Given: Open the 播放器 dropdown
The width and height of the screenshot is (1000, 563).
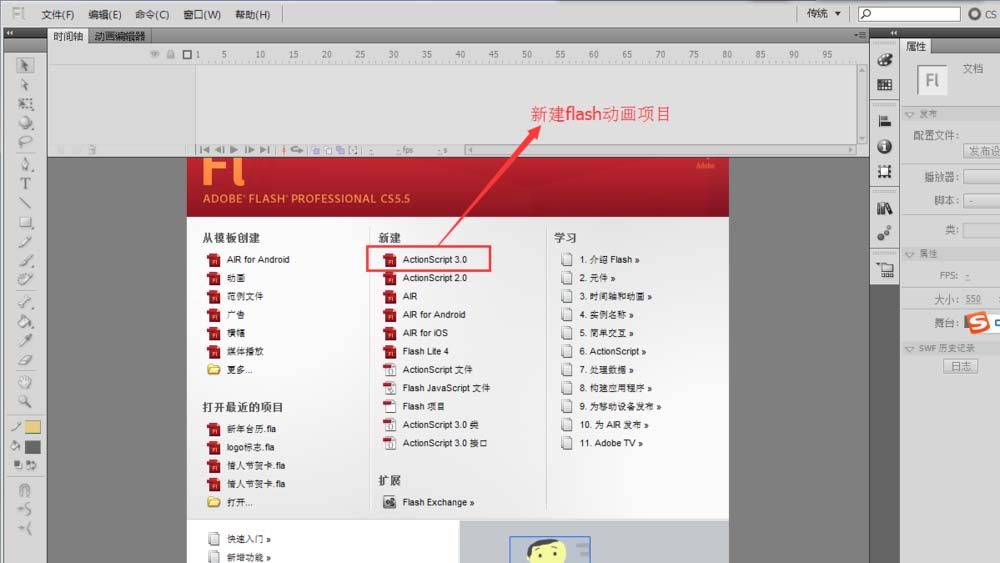Looking at the screenshot, I should pos(982,177).
